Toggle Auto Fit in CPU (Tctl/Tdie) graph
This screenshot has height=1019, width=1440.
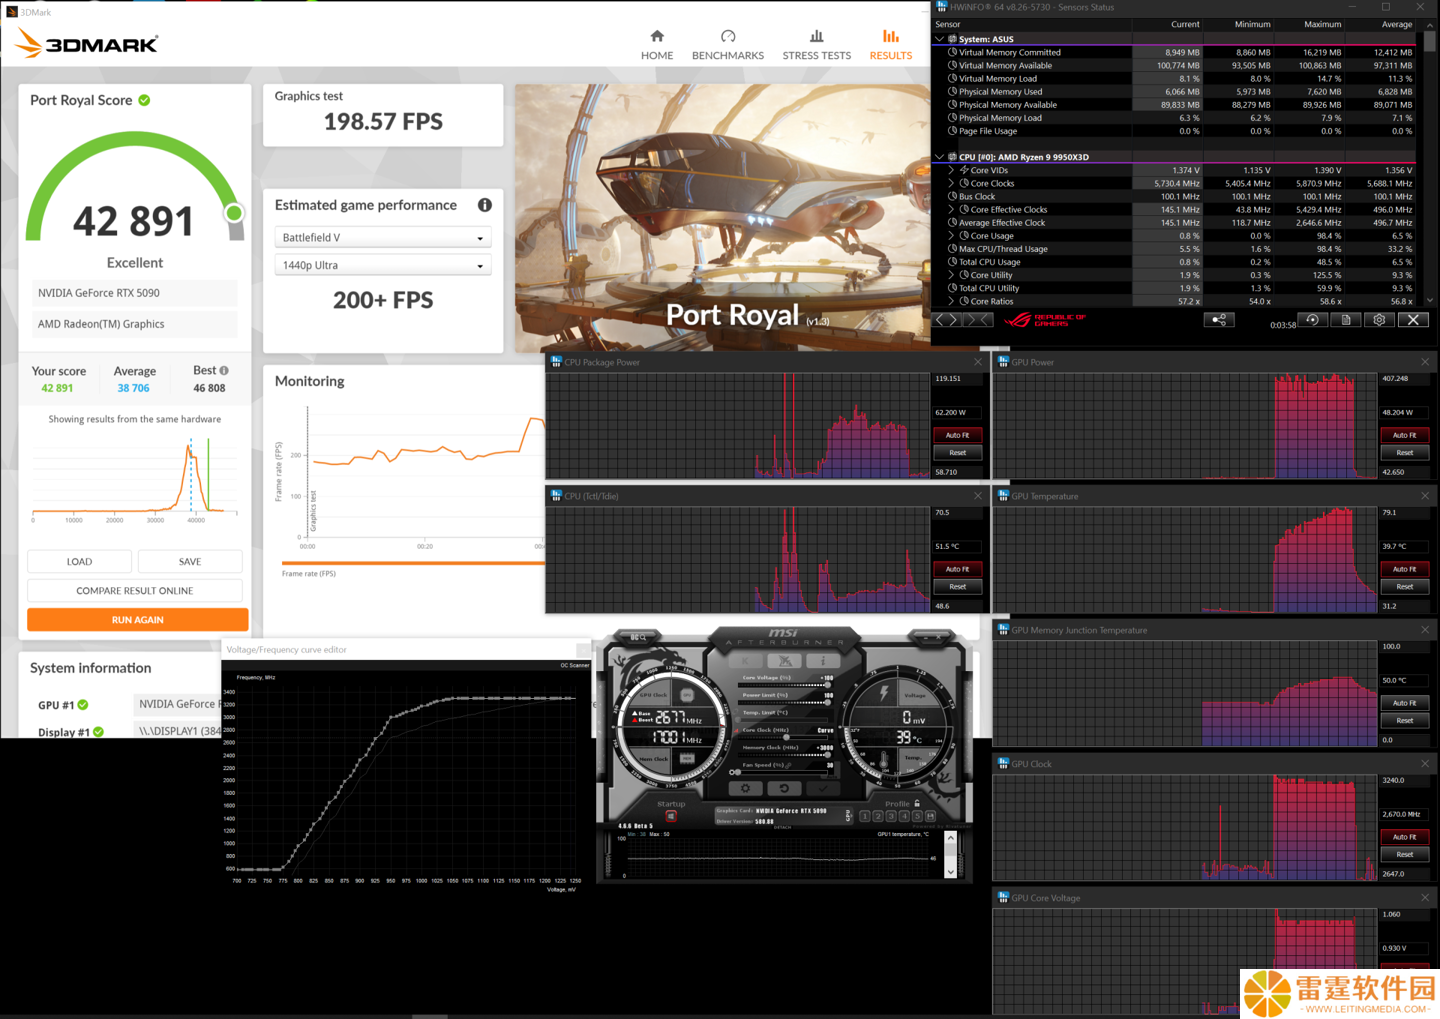pyautogui.click(x=958, y=569)
